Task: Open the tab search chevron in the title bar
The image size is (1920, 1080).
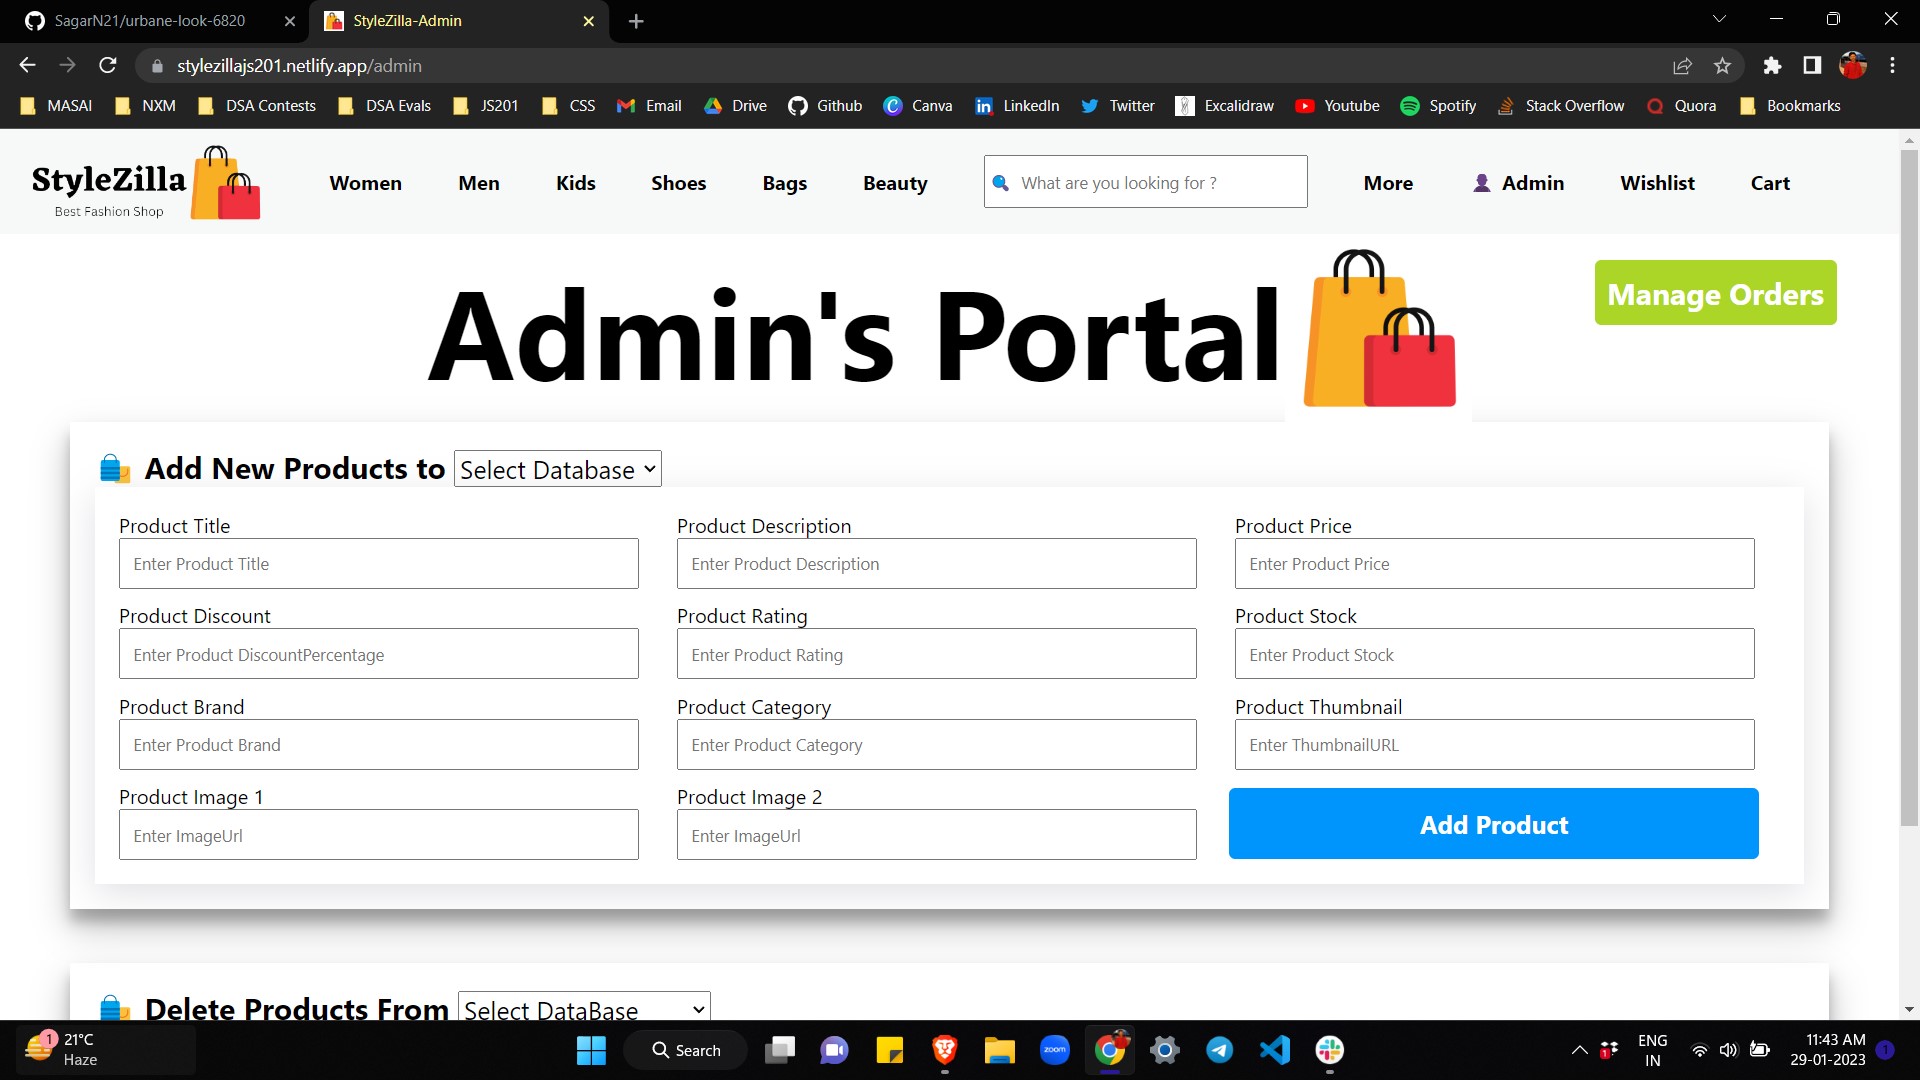Action: [x=1719, y=19]
